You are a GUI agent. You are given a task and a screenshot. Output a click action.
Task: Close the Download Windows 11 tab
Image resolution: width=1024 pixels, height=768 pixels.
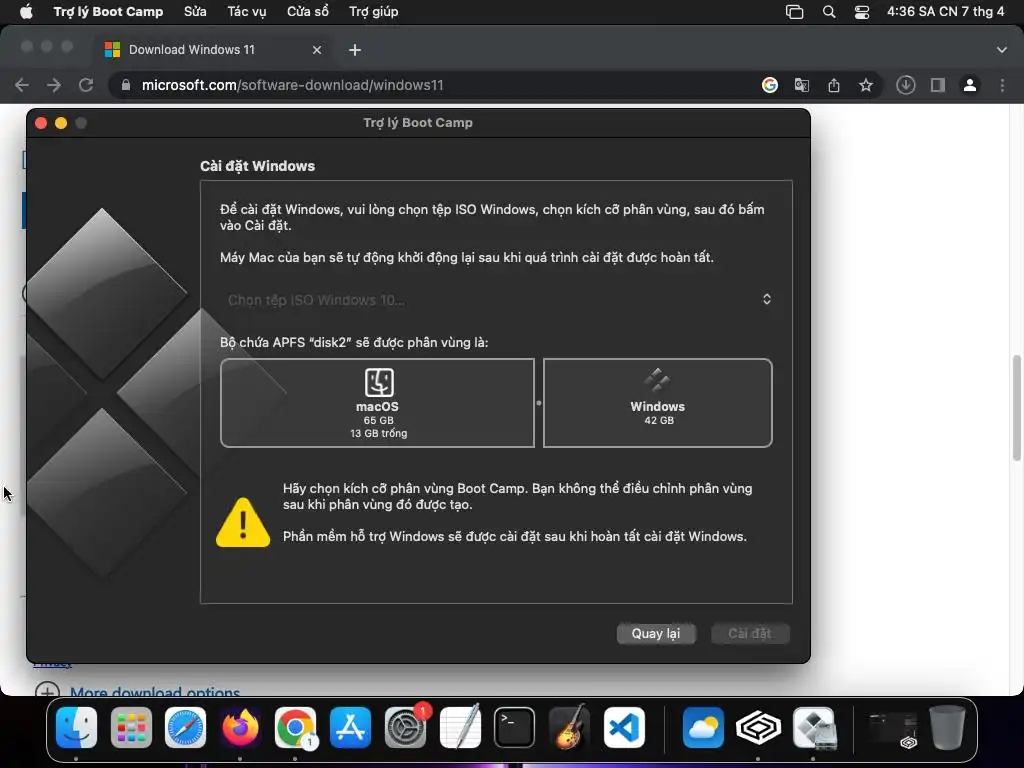pyautogui.click(x=317, y=50)
